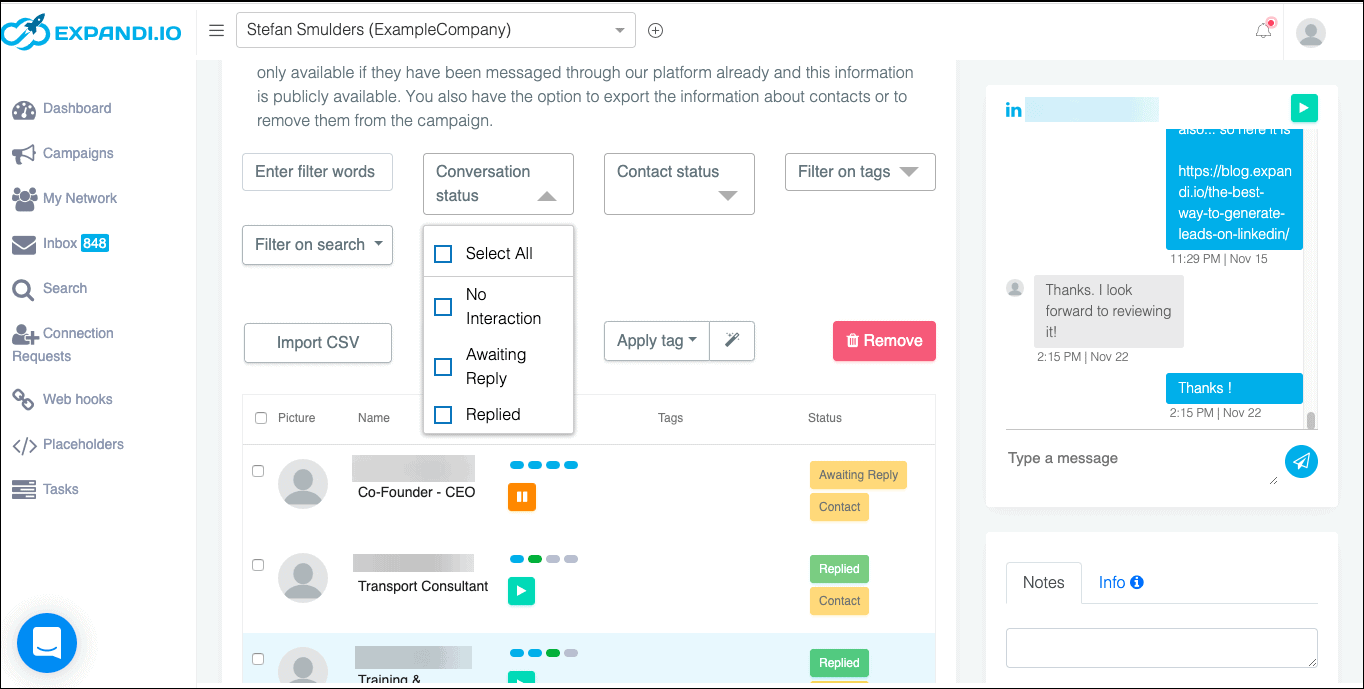Switch to the Info tab
Screen dimensions: 1364x689
pos(1121,583)
